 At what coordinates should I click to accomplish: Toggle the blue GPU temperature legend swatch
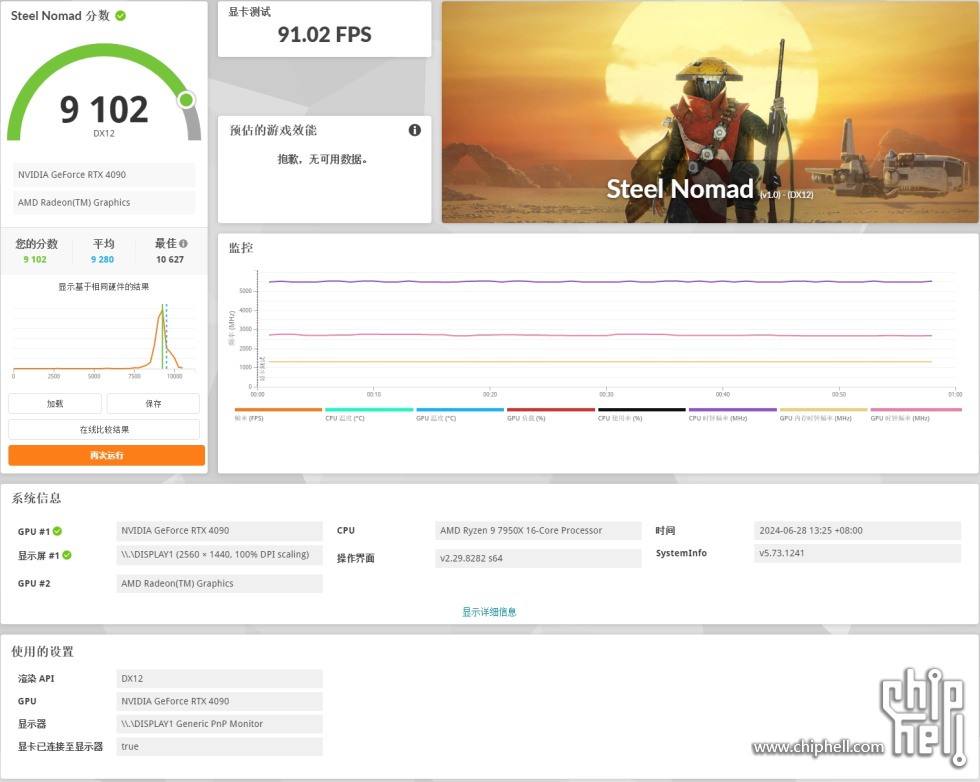click(460, 409)
